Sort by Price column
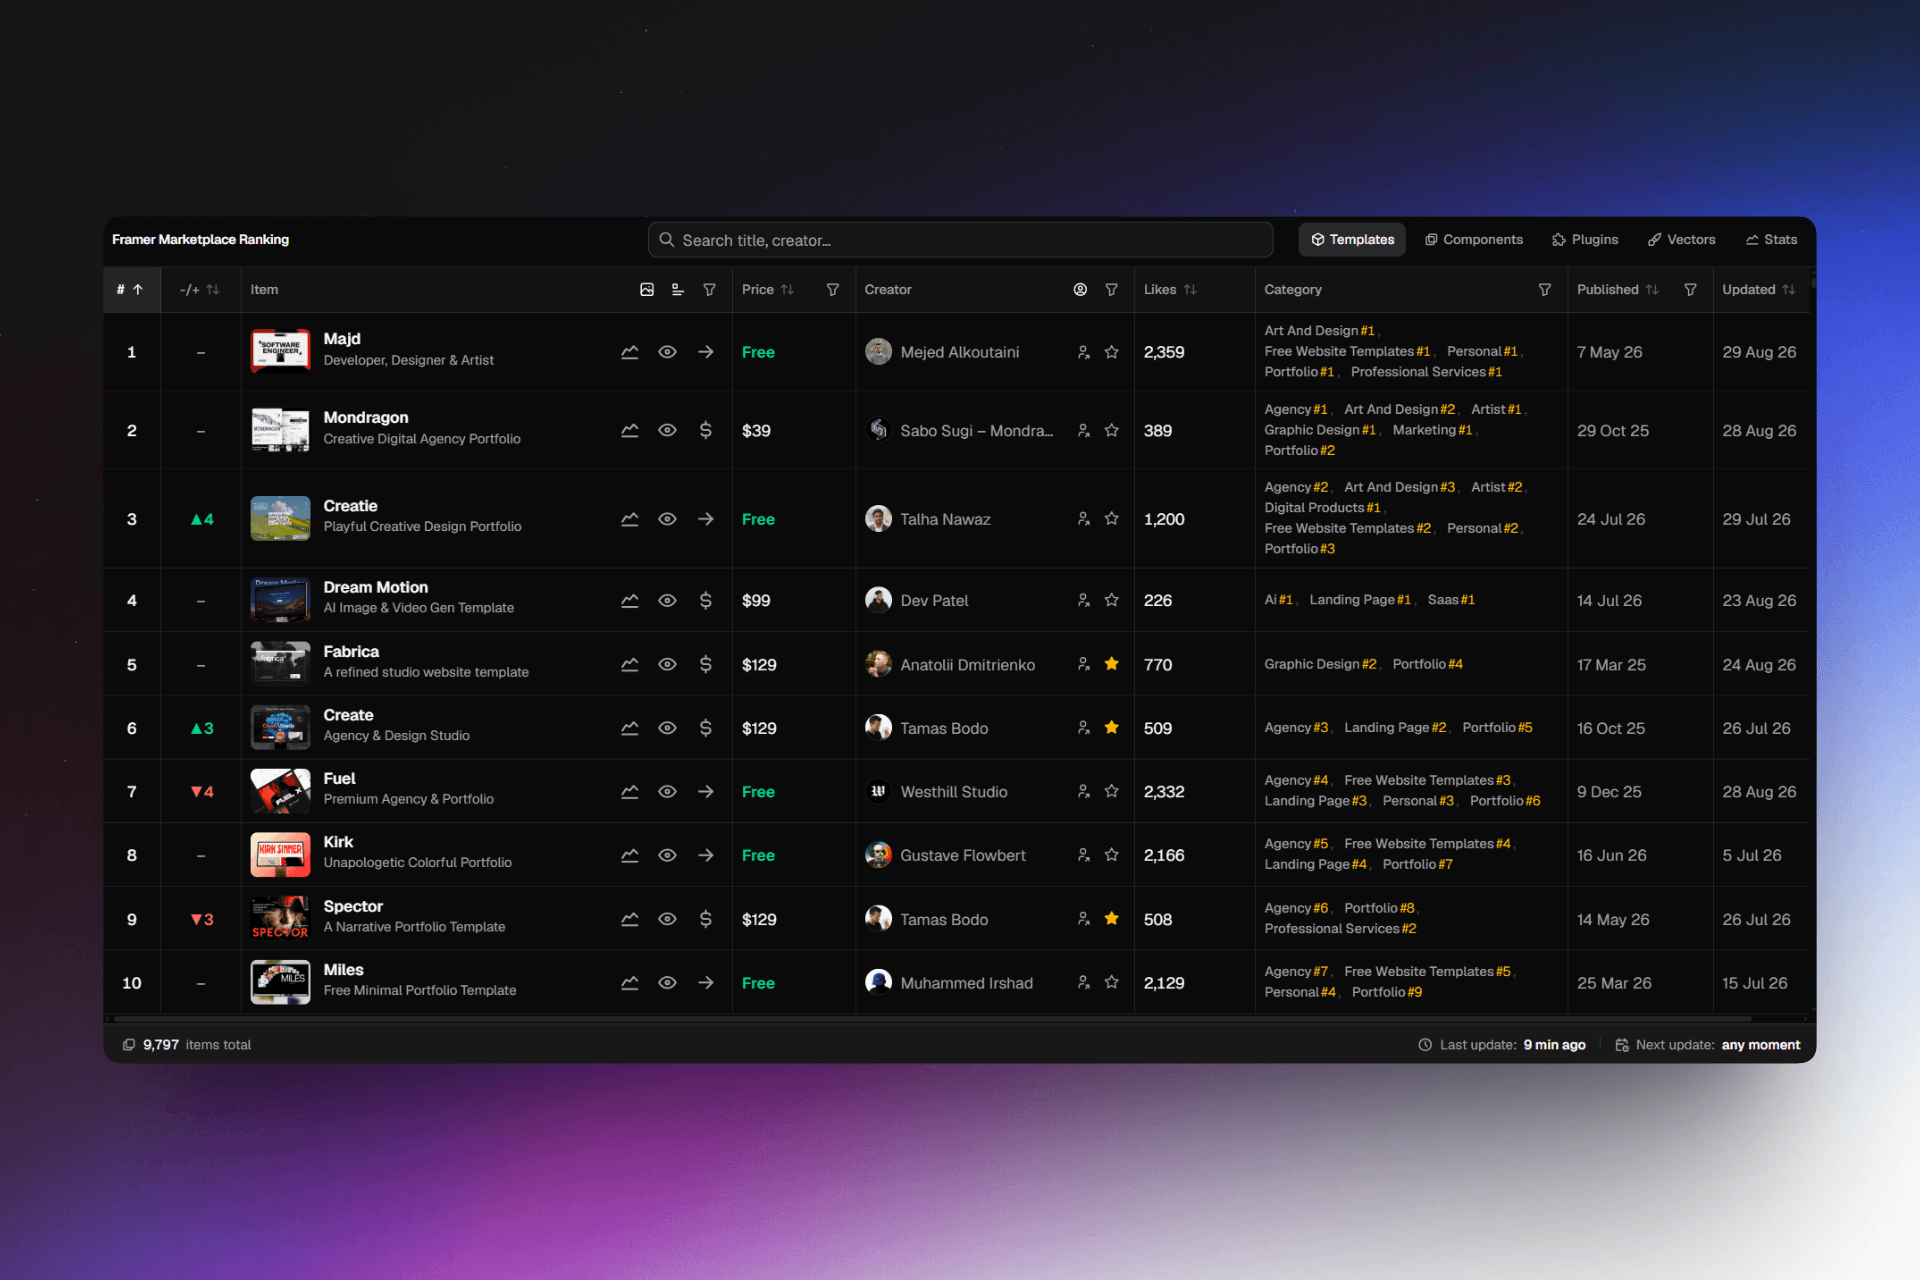 tap(768, 290)
